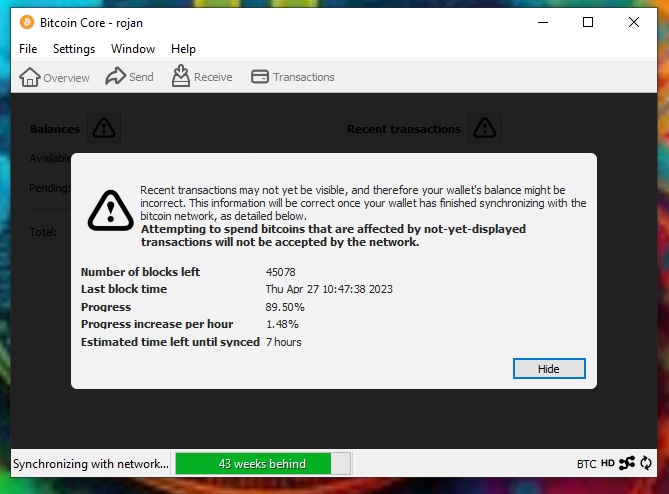
Task: Click the estimated time '7 hours'
Action: tap(283, 342)
